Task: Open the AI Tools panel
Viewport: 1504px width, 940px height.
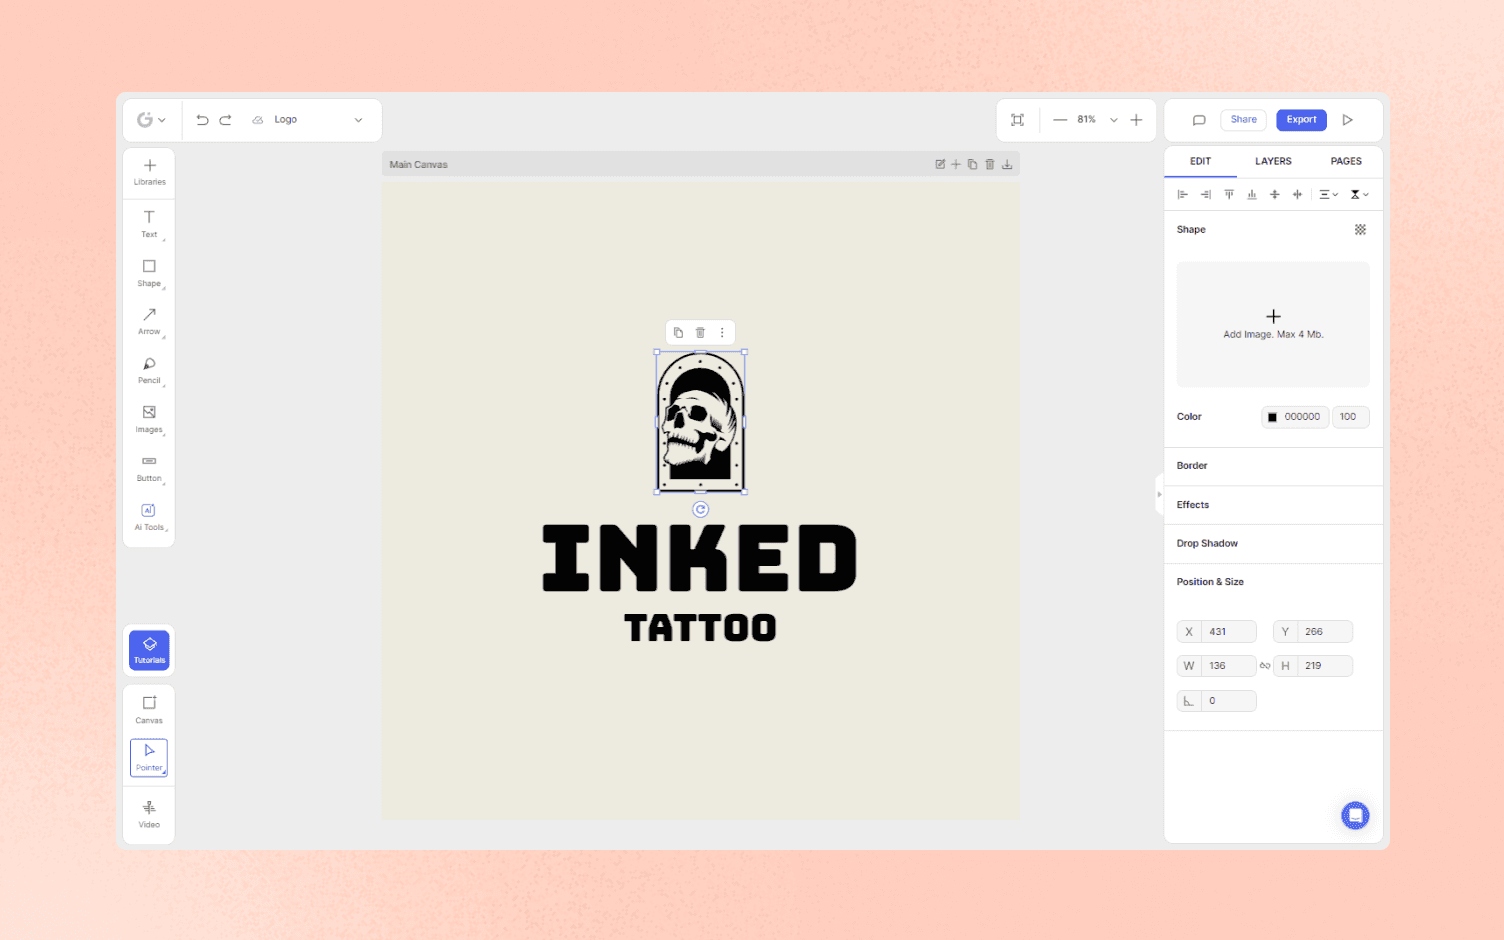Action: (x=149, y=516)
